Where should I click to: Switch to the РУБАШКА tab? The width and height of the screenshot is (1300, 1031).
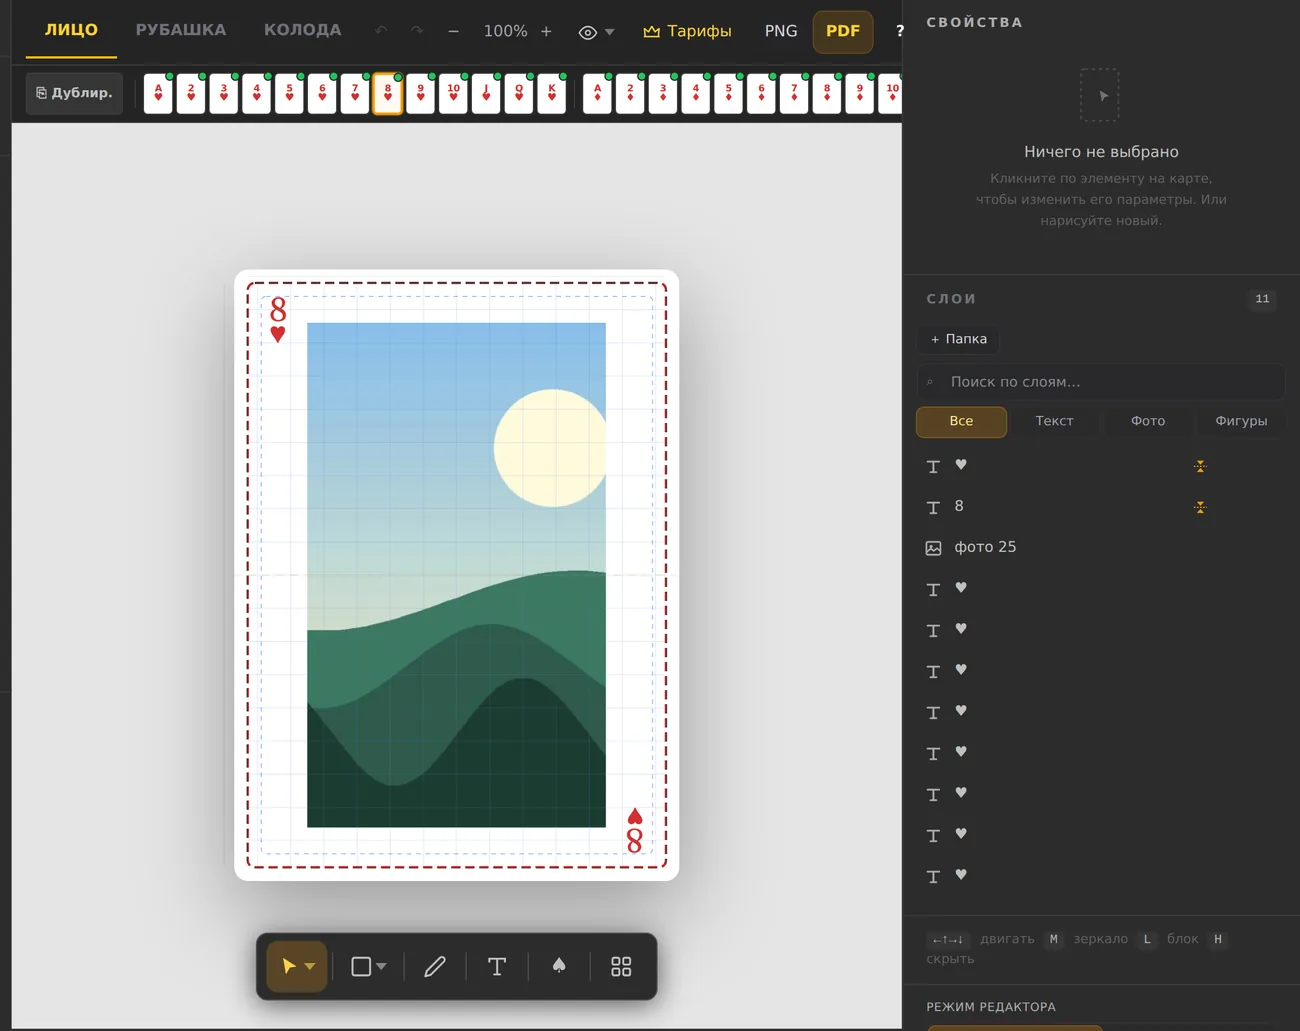(181, 30)
